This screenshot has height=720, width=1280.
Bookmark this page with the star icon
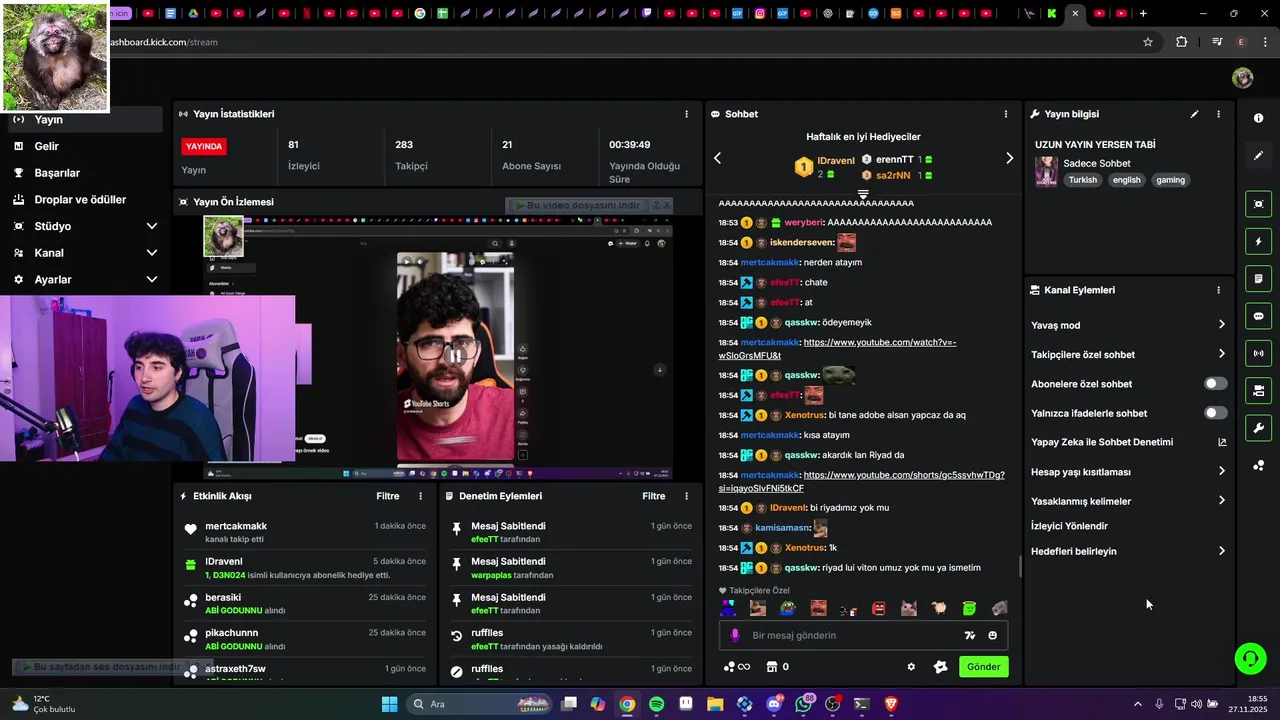(x=1148, y=42)
